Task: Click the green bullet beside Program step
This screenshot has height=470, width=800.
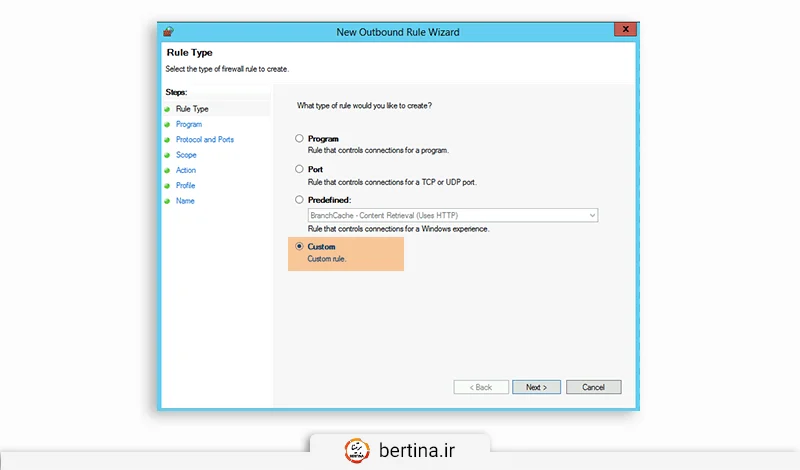Action: 167,124
